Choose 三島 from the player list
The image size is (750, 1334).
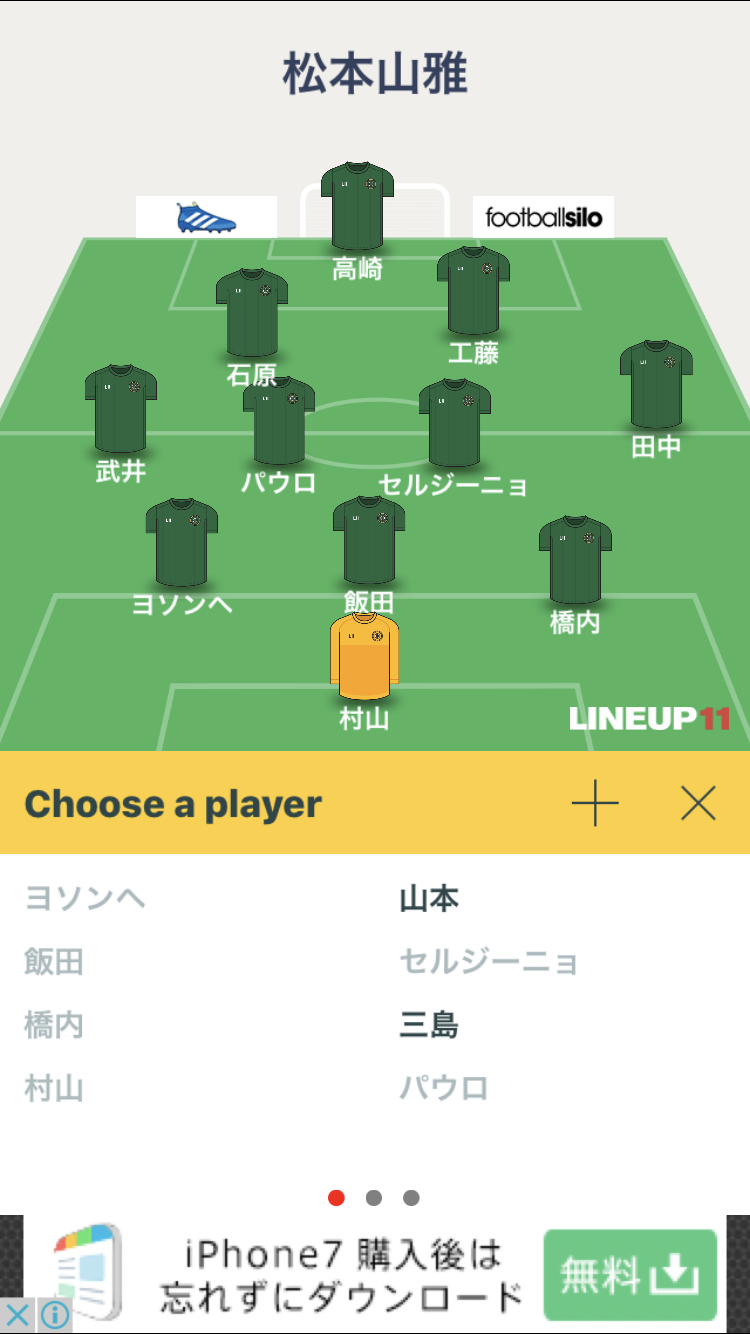(429, 1025)
